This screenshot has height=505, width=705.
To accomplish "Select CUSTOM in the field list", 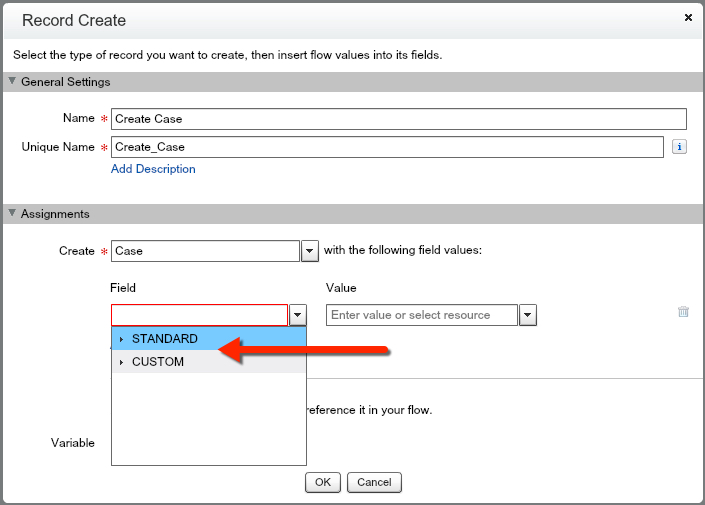I will click(x=158, y=362).
